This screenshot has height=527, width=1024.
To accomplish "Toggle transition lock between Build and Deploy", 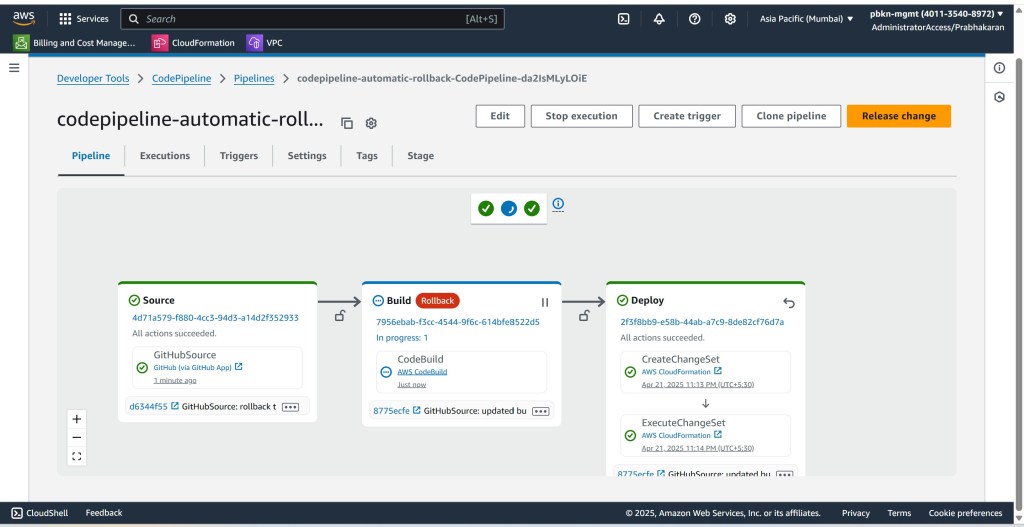I will coord(584,316).
